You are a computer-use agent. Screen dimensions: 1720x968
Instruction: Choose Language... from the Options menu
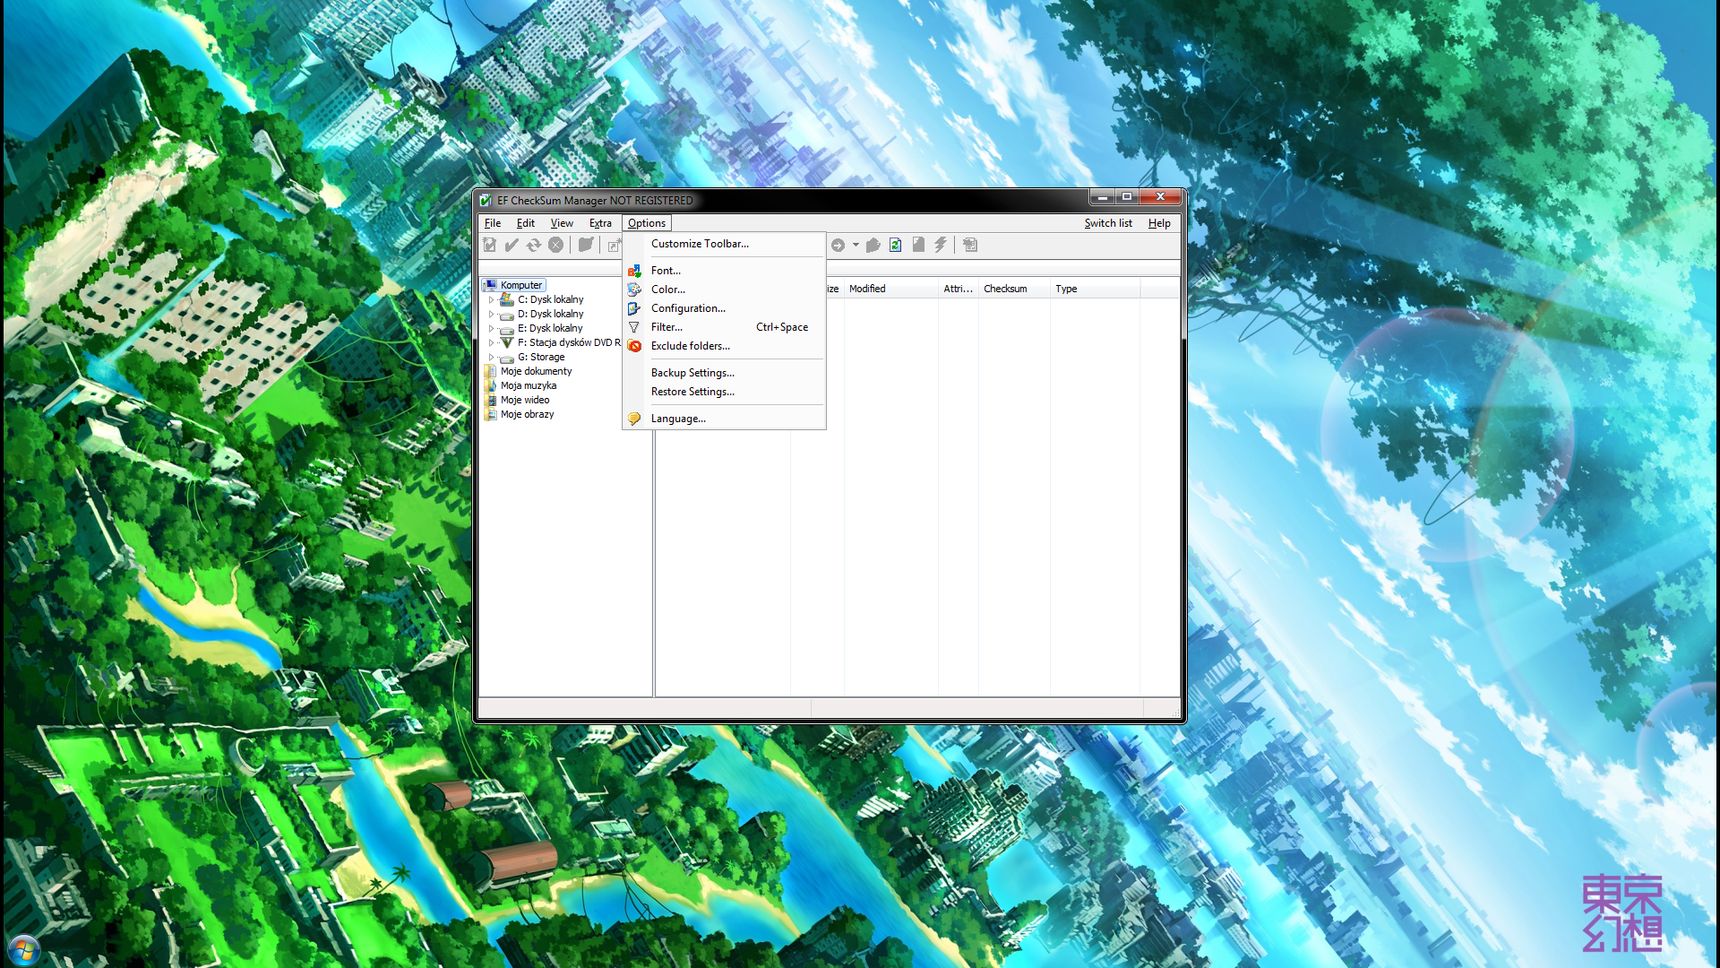click(724, 419)
